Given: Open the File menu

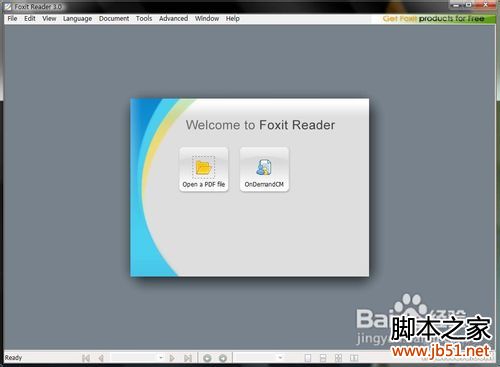Looking at the screenshot, I should 12,19.
